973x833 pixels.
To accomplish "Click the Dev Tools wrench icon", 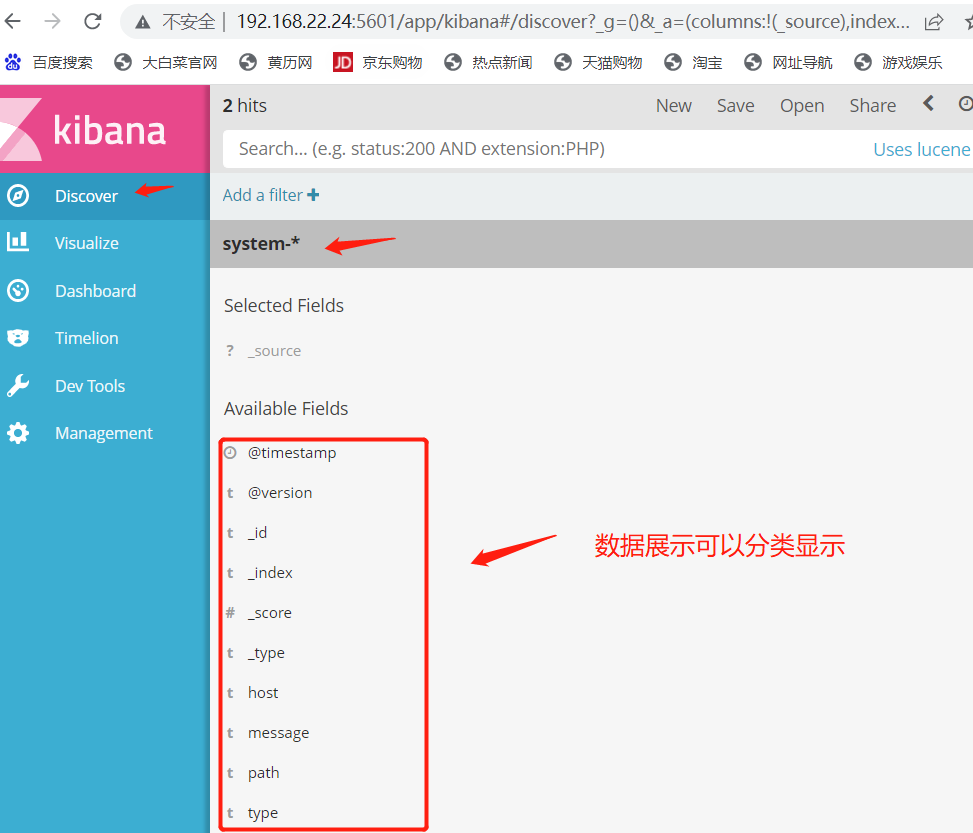I will pos(18,385).
